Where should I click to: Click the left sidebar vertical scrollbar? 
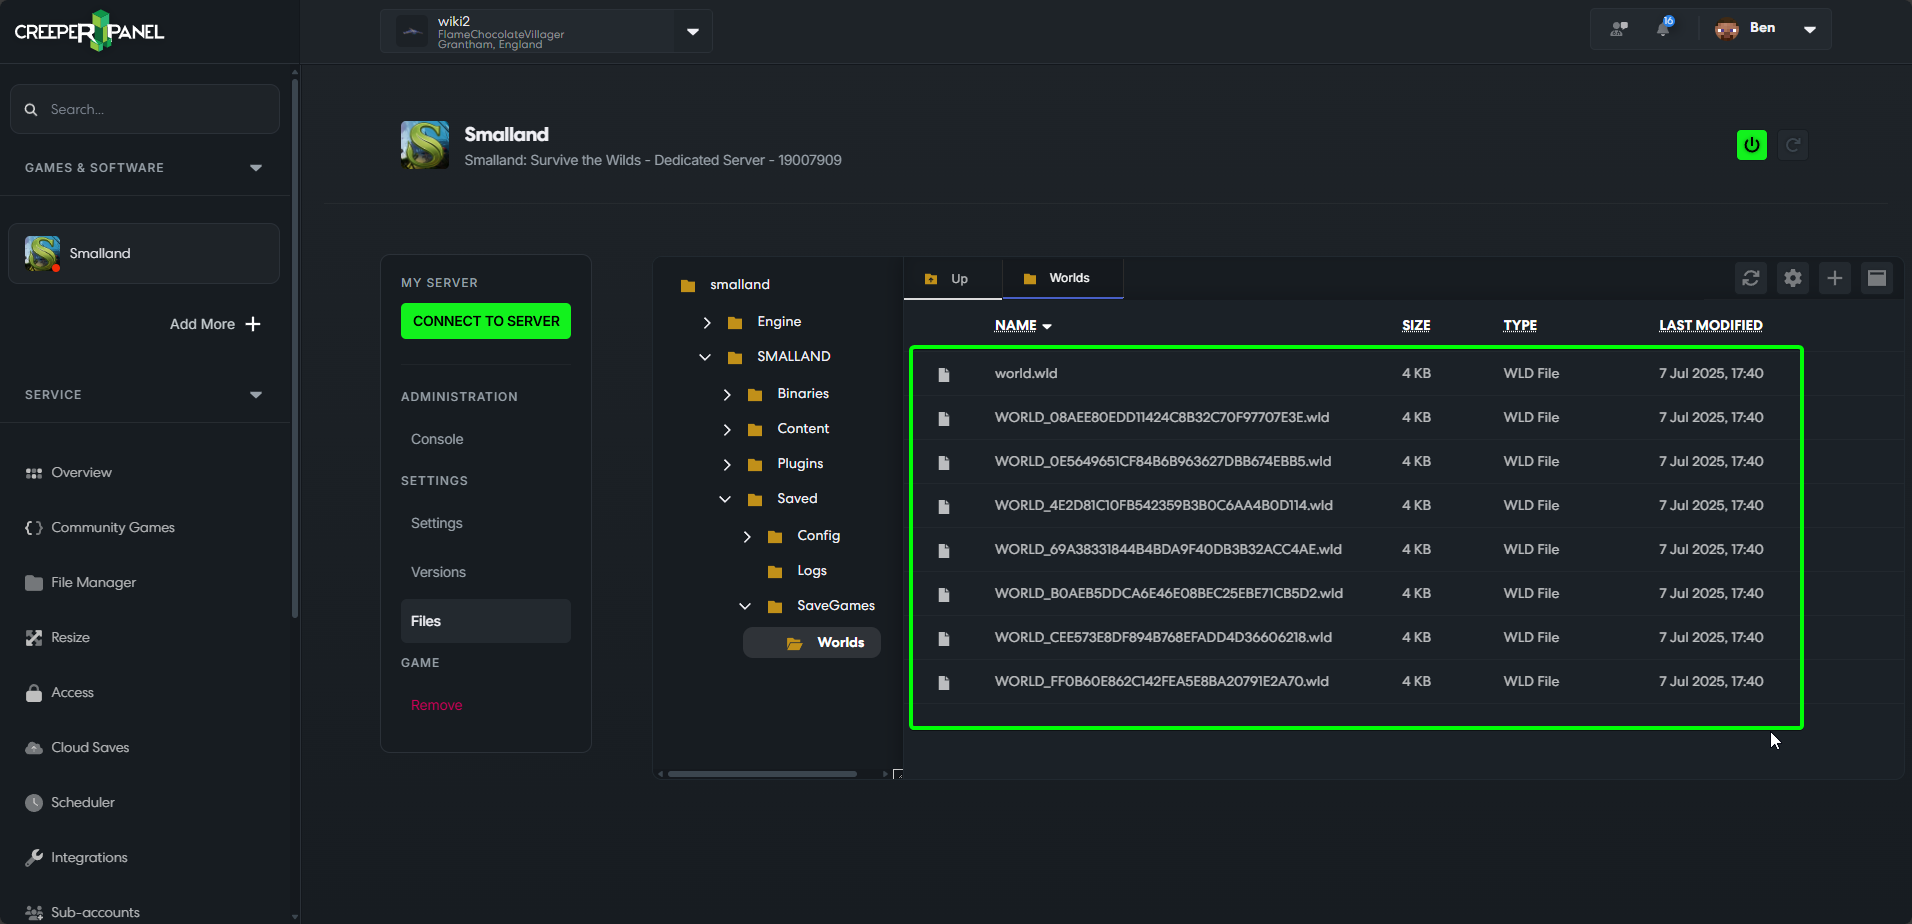pyautogui.click(x=294, y=350)
